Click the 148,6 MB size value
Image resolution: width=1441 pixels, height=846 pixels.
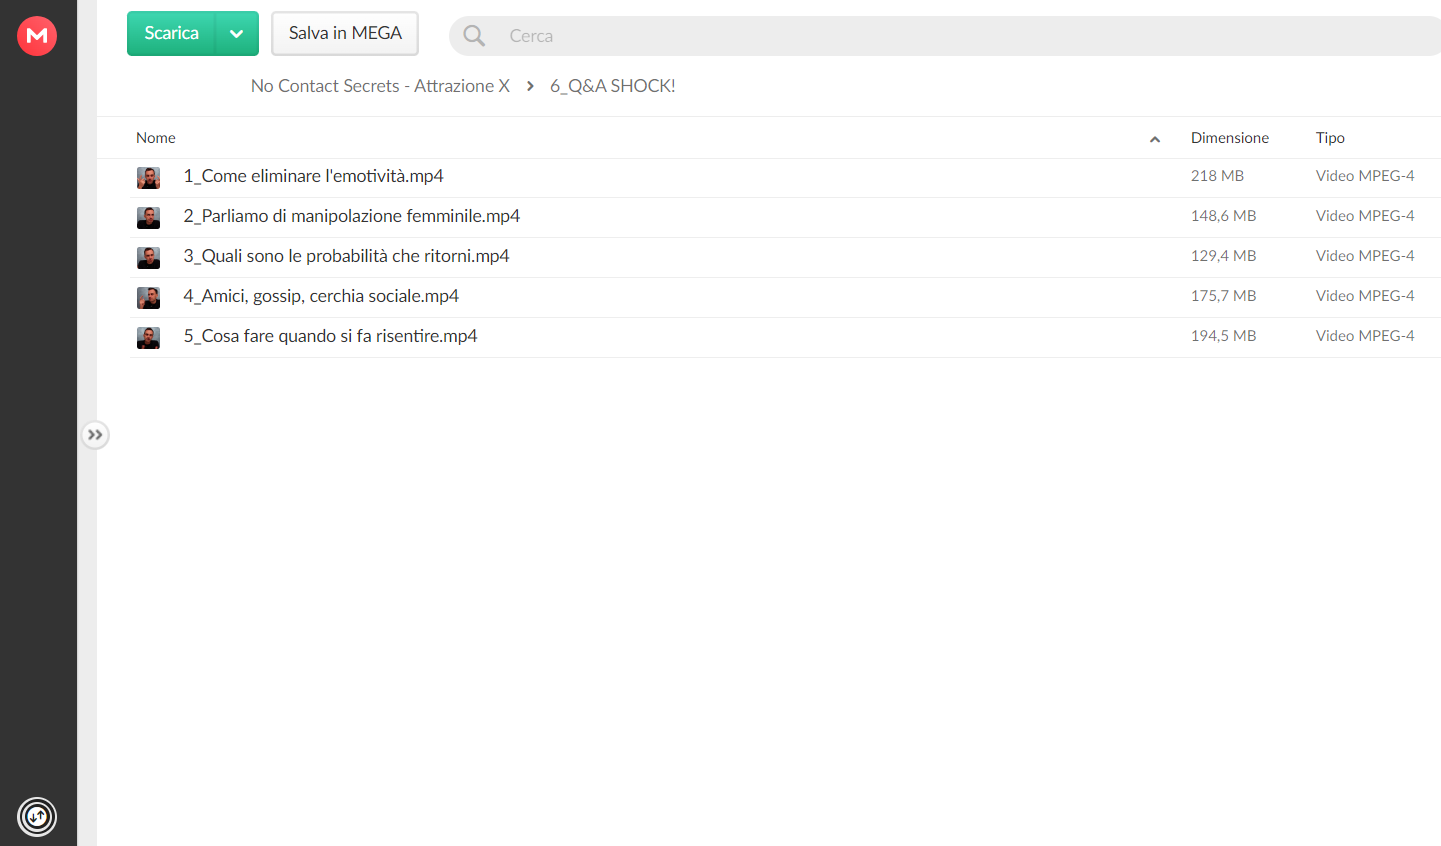1223,216
